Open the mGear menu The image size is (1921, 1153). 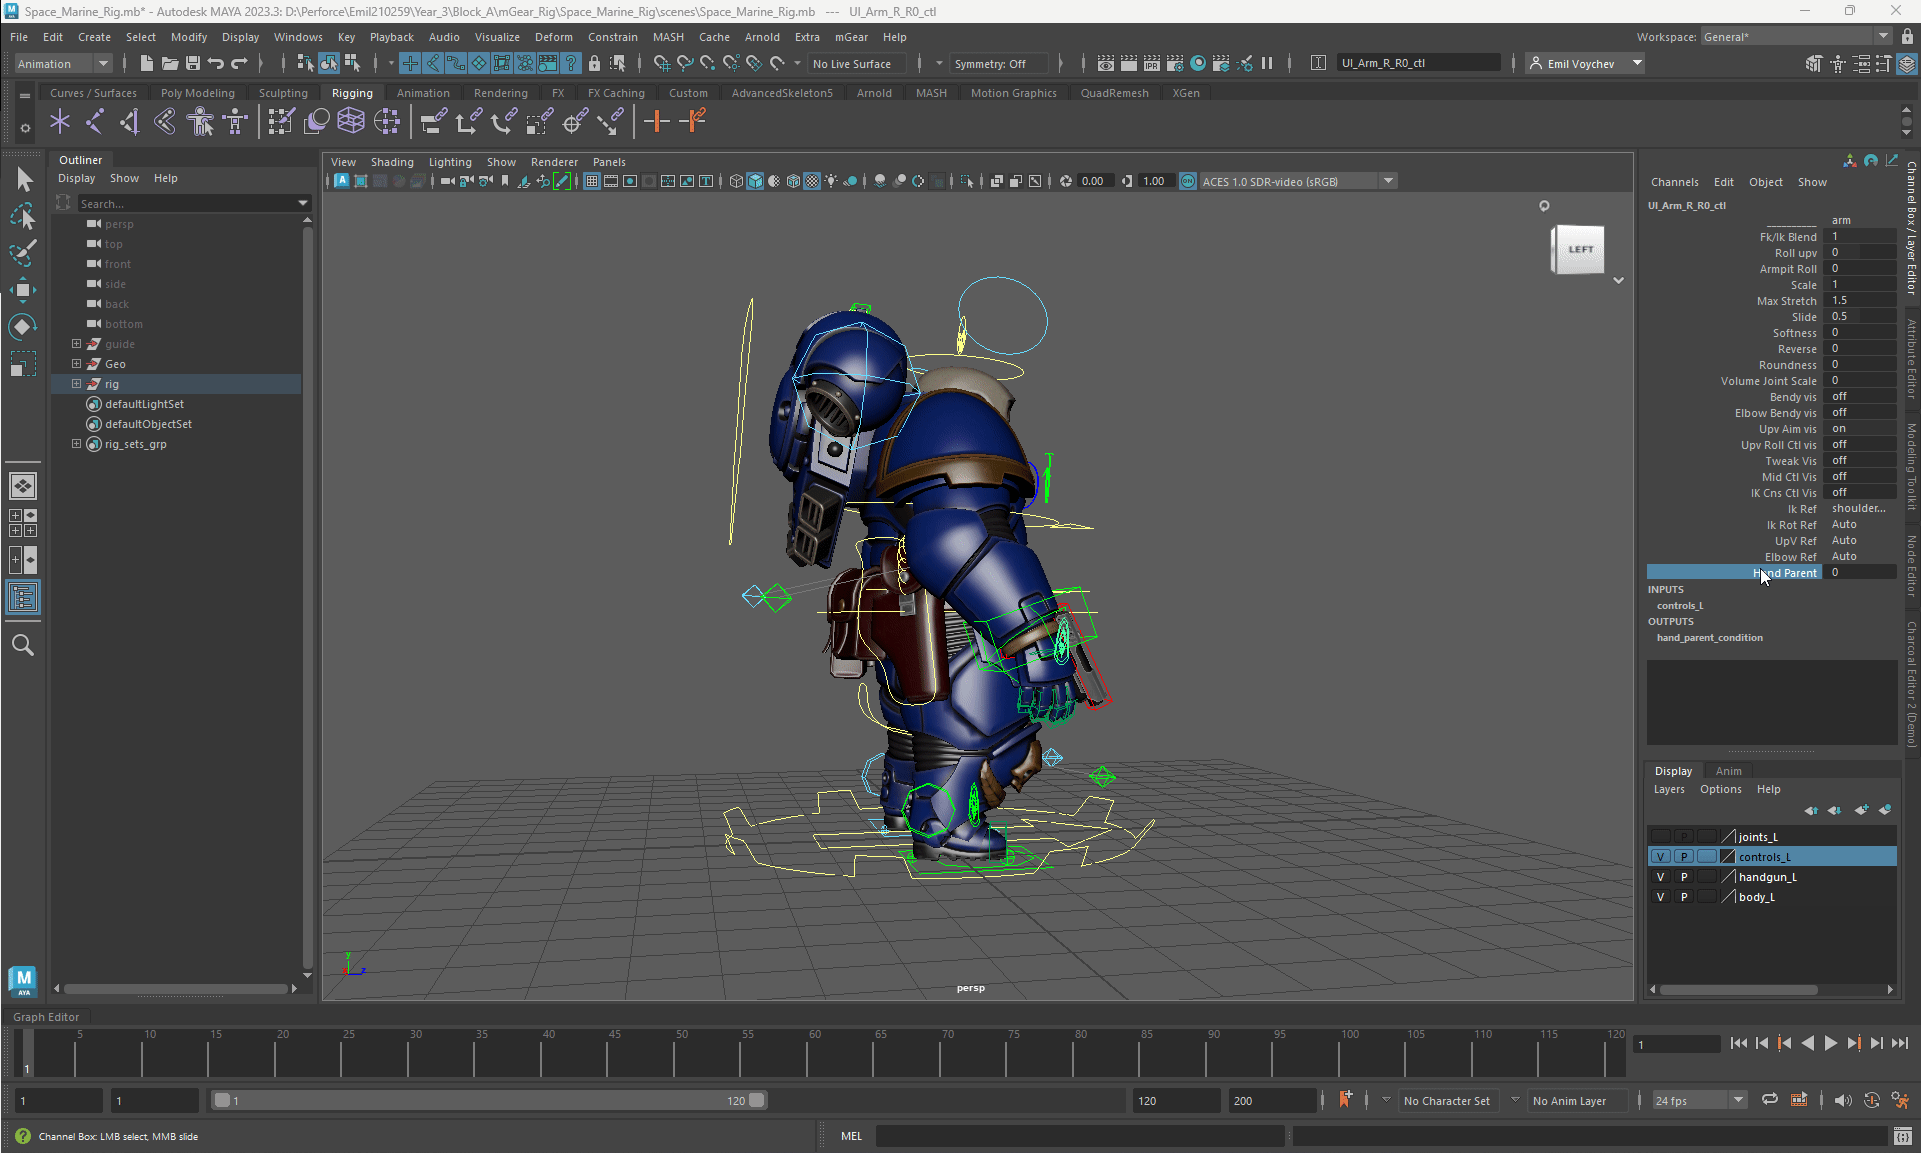[x=851, y=37]
